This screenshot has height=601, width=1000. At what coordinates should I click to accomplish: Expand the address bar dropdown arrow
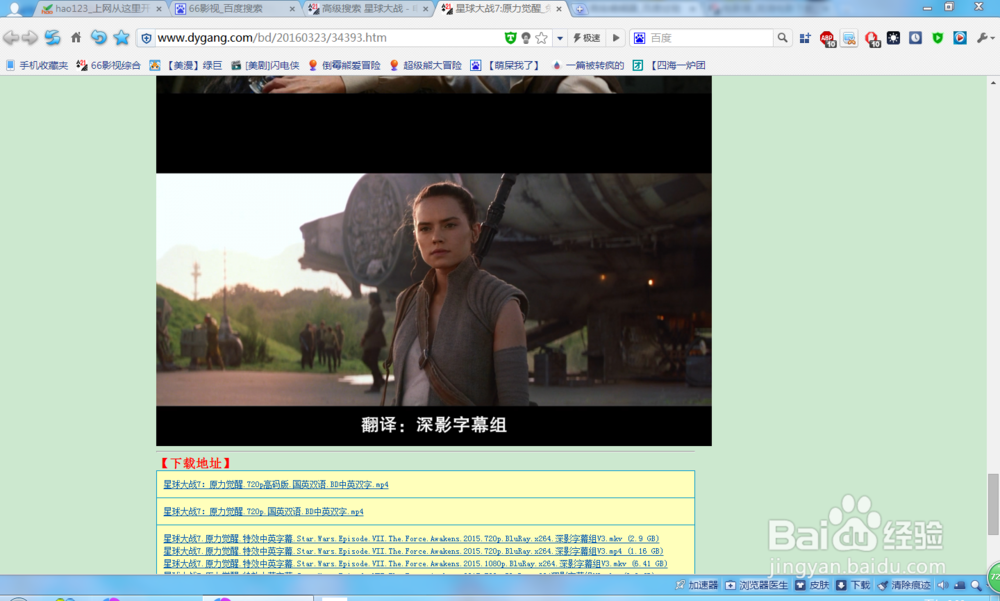tap(560, 38)
